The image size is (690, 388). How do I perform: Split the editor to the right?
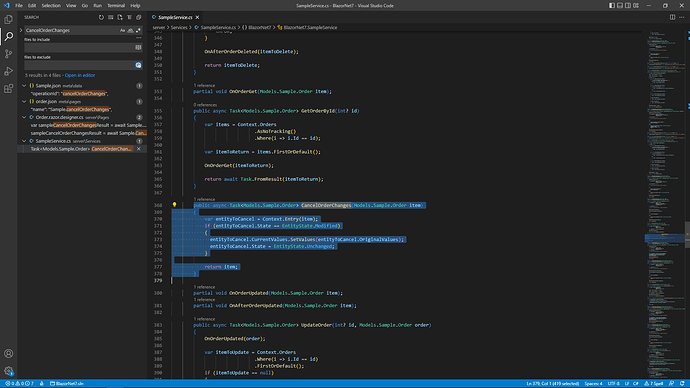click(672, 17)
